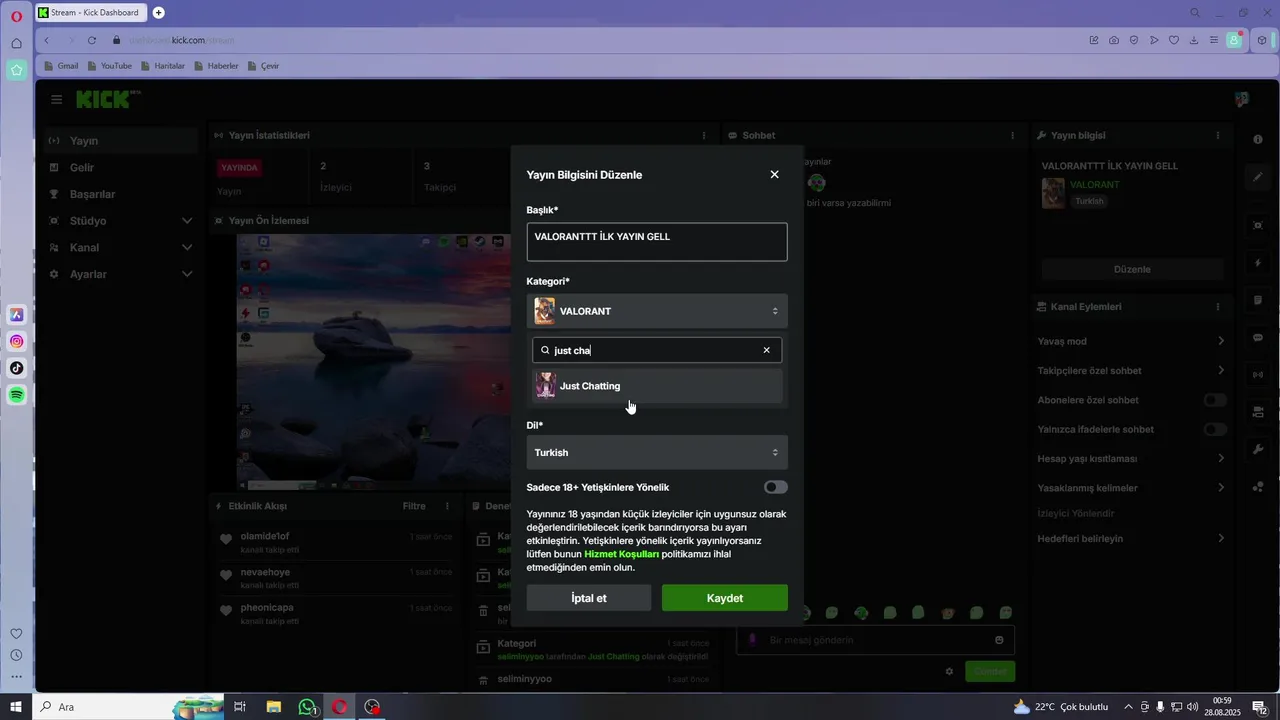Clear the category search field

pos(767,350)
